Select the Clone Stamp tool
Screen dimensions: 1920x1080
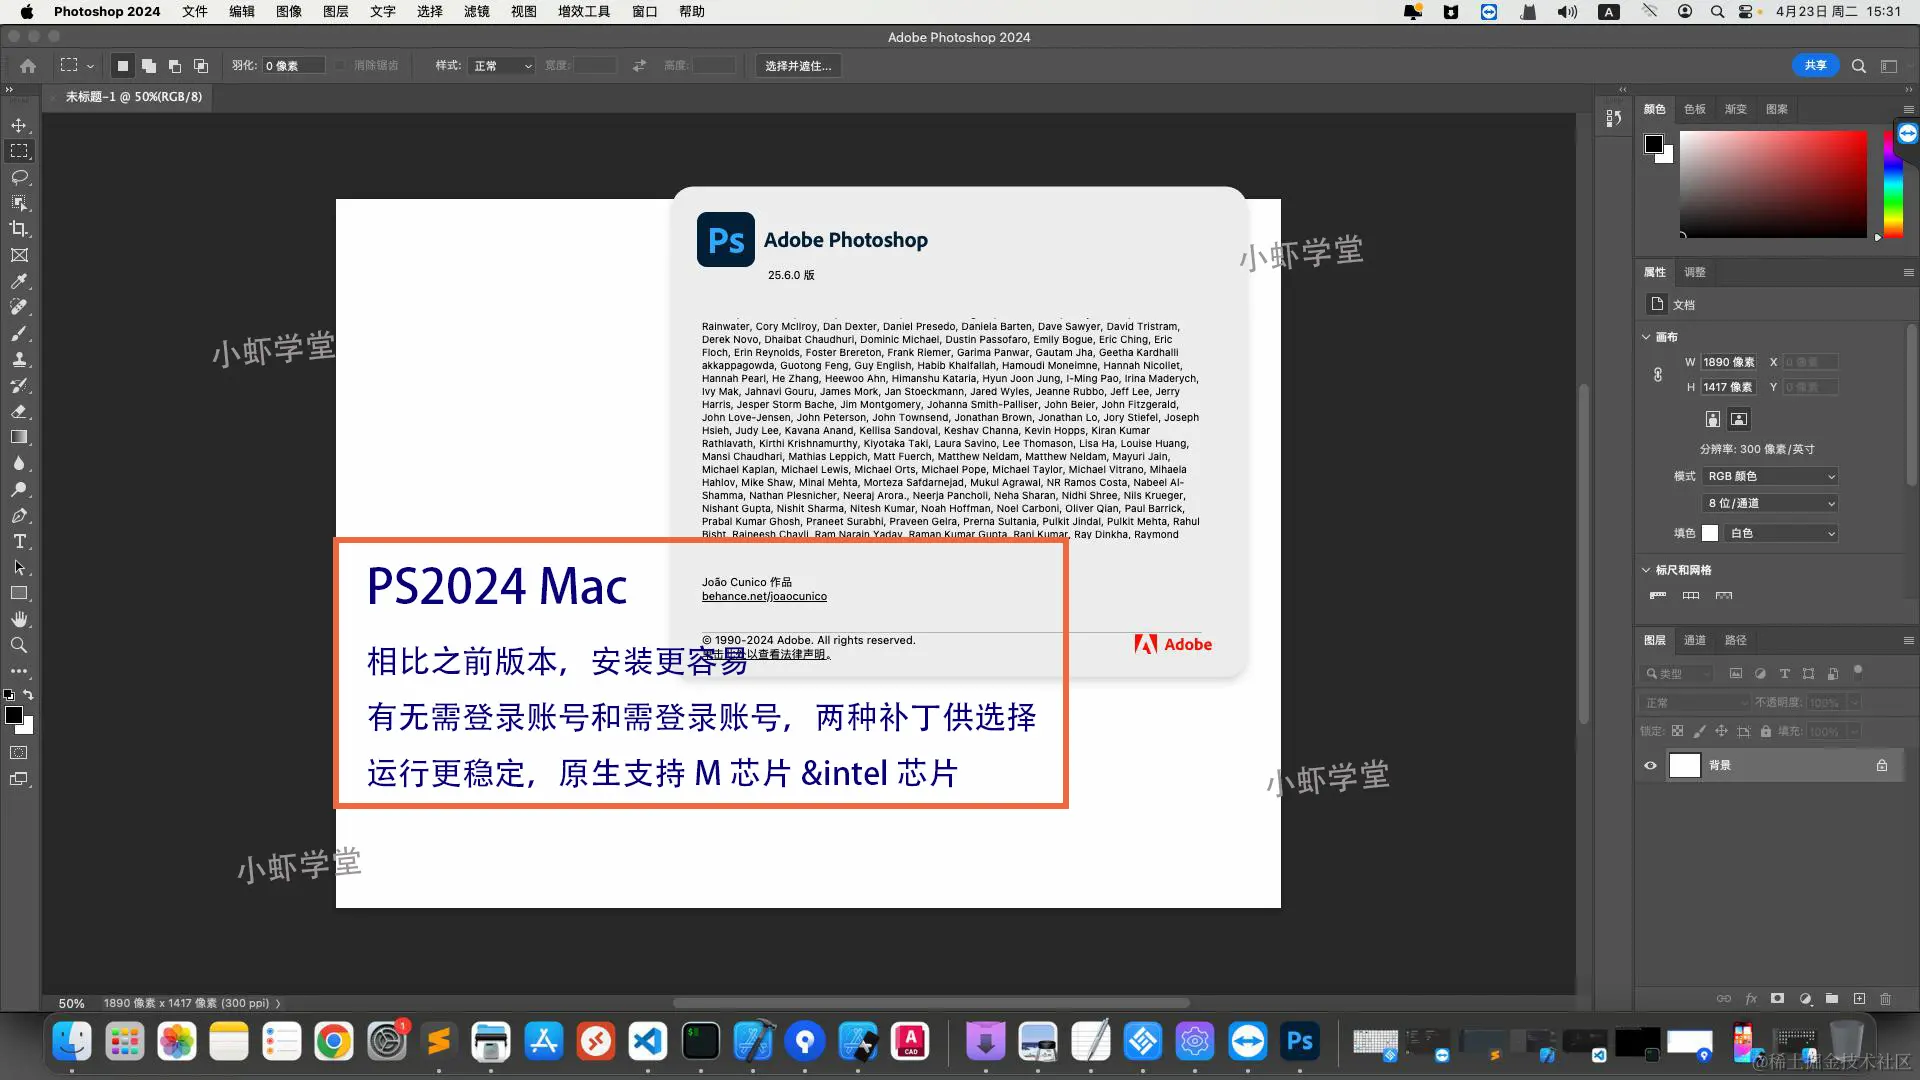(19, 360)
